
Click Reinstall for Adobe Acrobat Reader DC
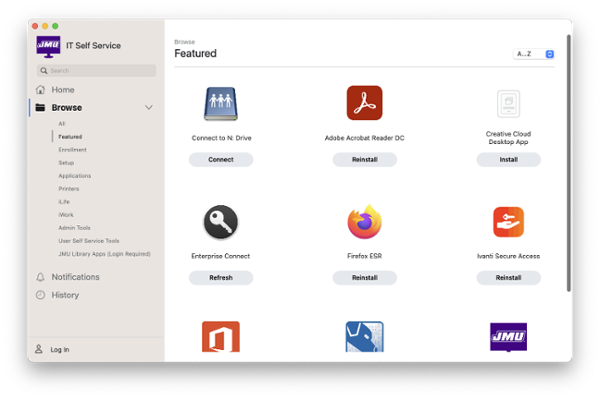(364, 160)
